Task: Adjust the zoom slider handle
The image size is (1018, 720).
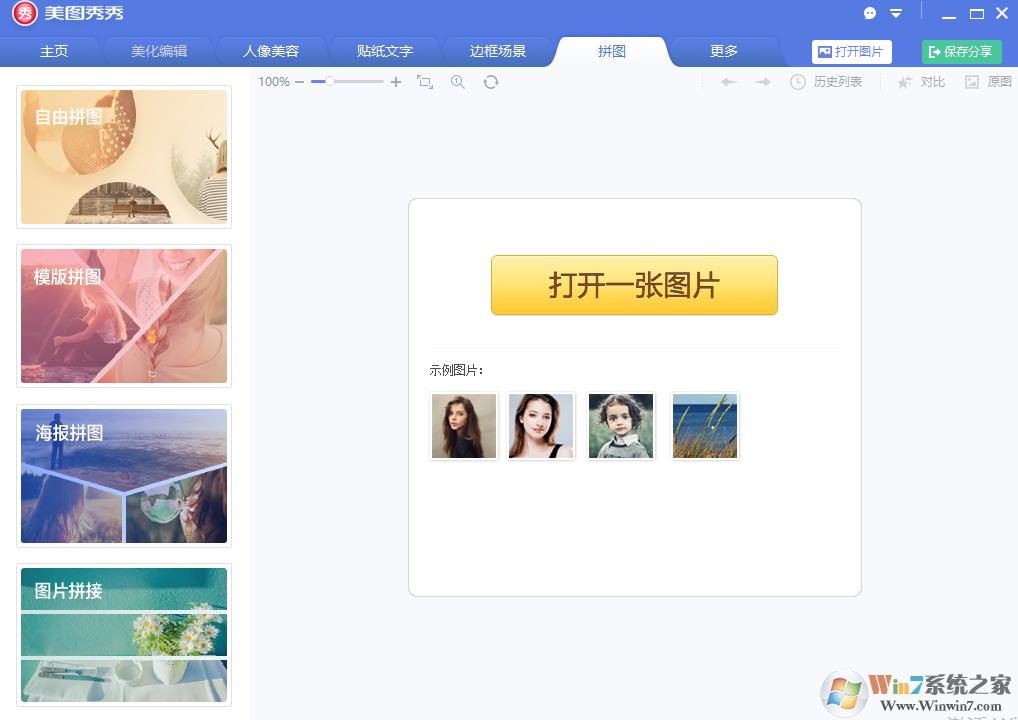Action: (330, 82)
